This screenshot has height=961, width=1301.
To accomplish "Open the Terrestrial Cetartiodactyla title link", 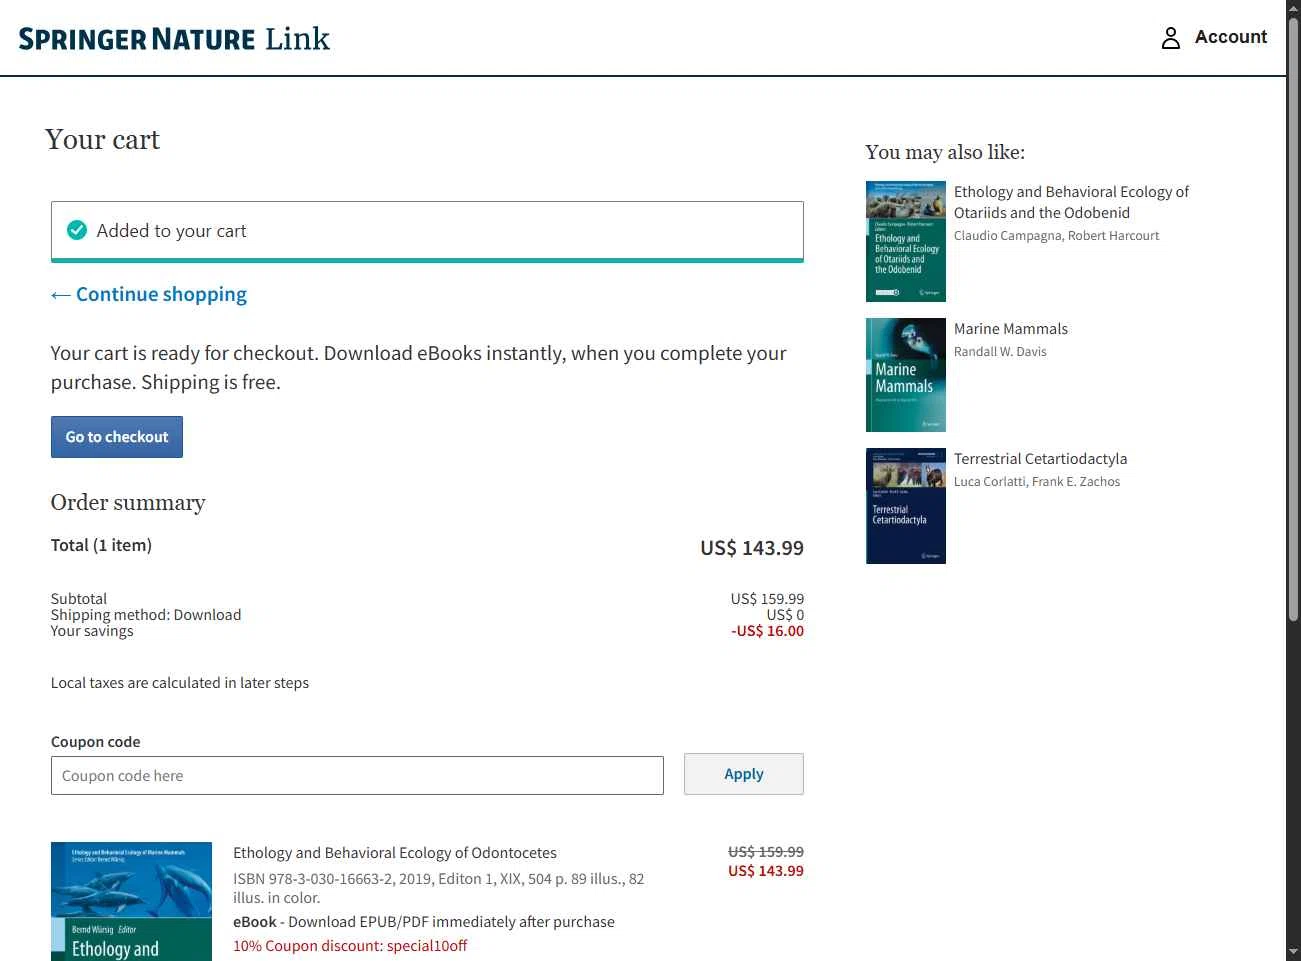I will [x=1040, y=459].
